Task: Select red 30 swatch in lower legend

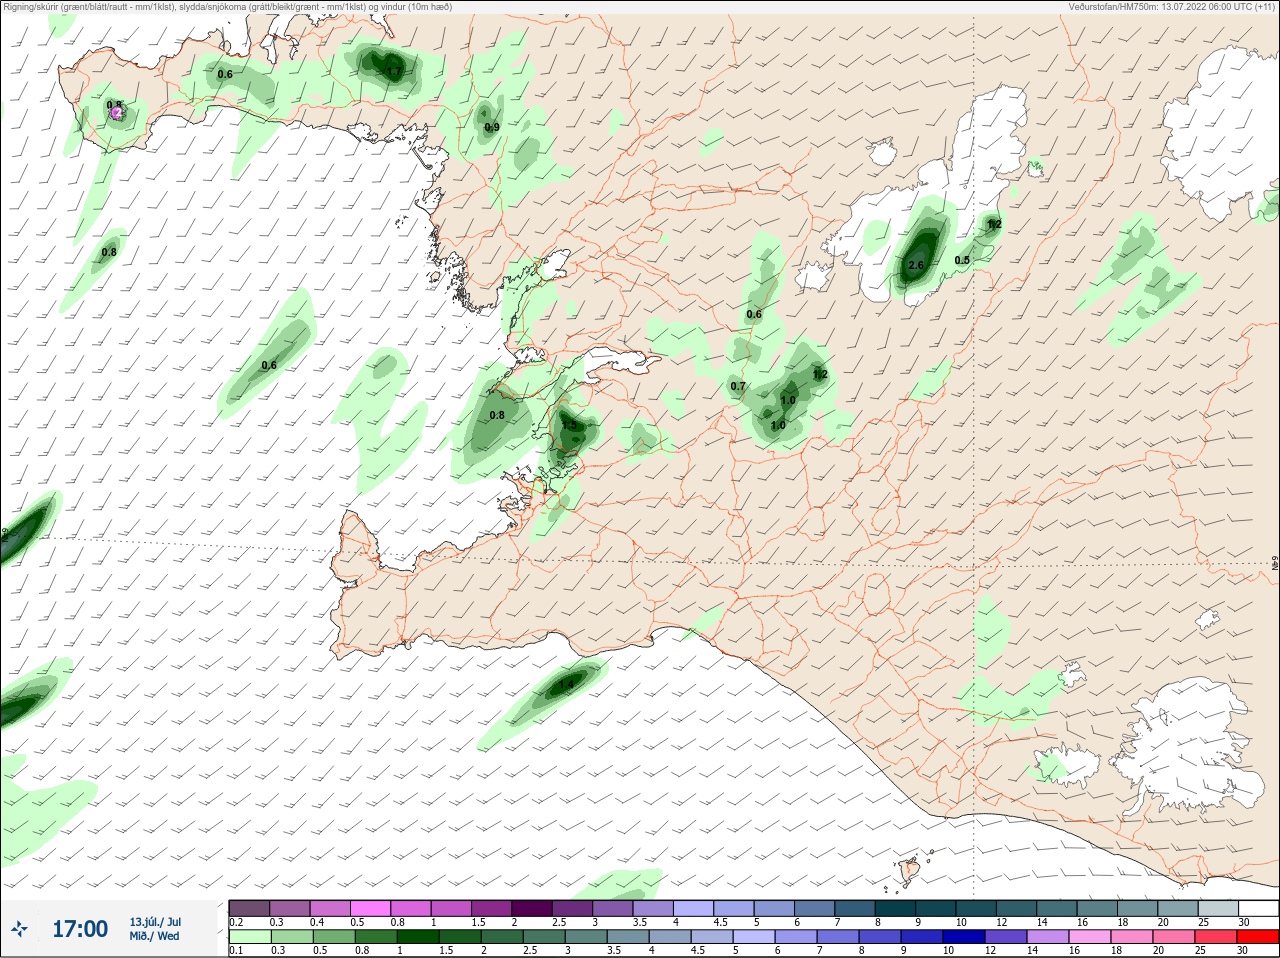Action: pyautogui.click(x=1260, y=937)
